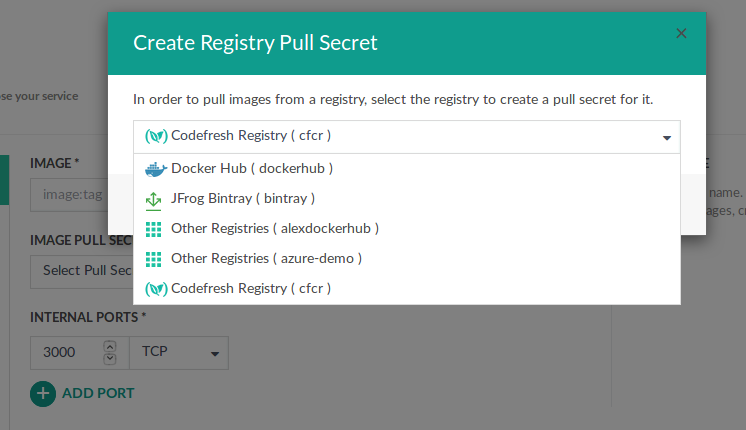Choose JFrog Bintray ( bintray ) registry
Screen dimensions: 746x430
(243, 198)
